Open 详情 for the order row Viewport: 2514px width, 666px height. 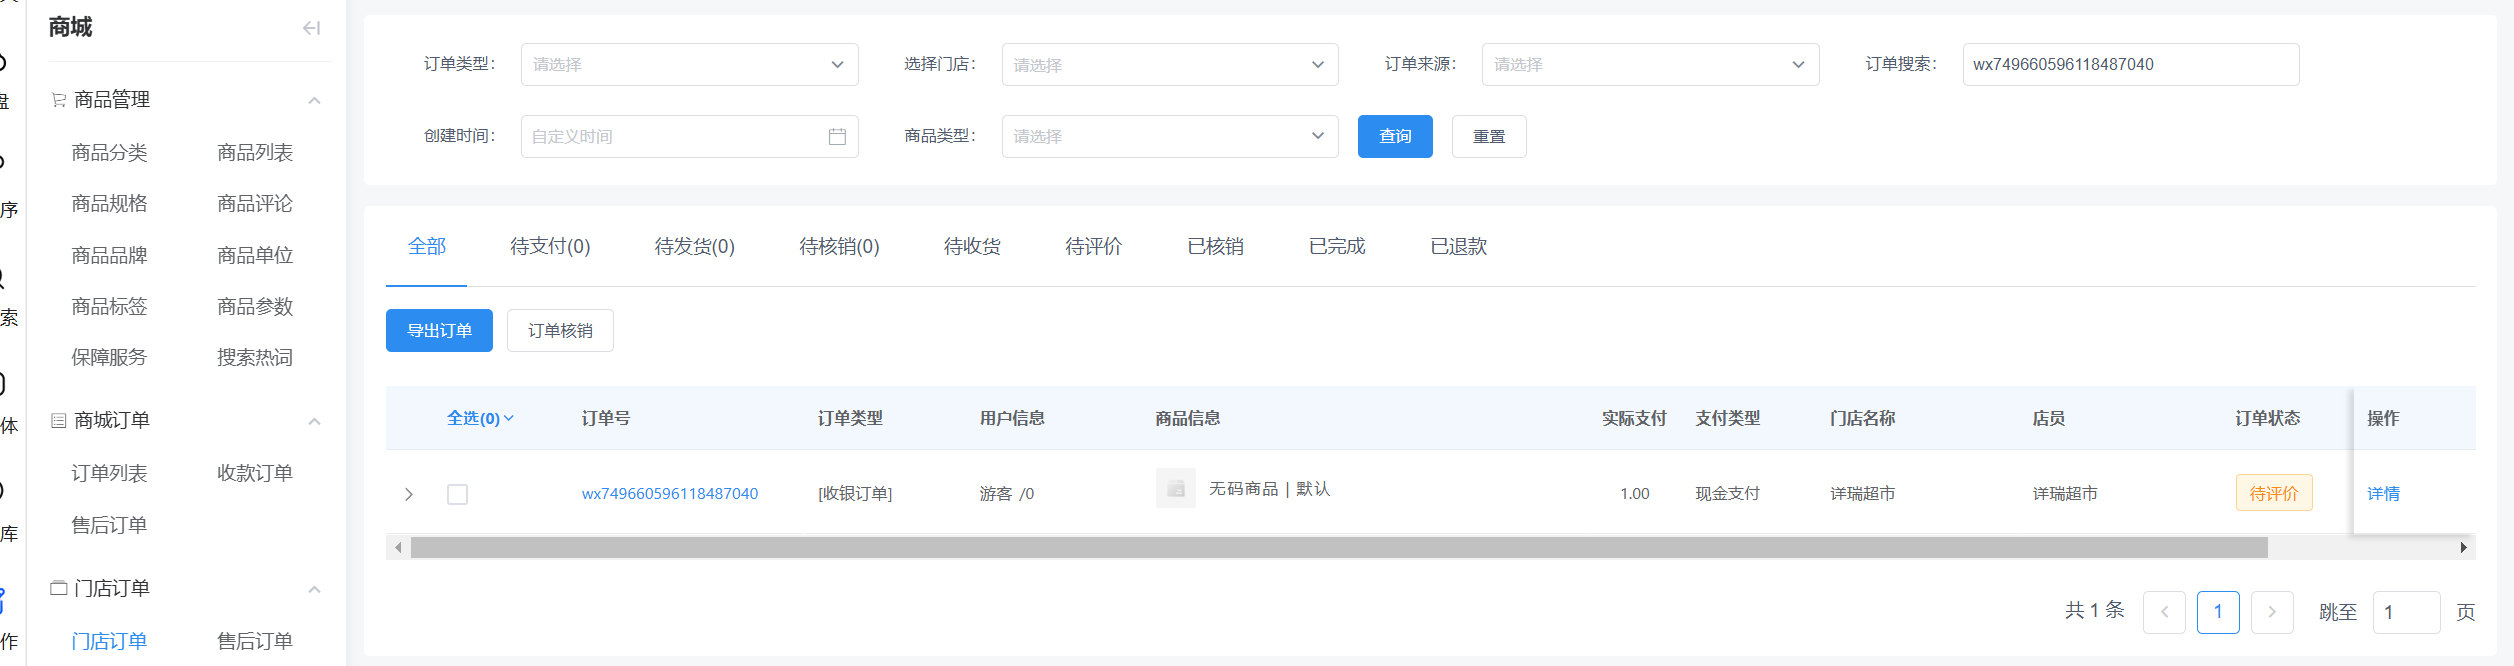(2383, 494)
